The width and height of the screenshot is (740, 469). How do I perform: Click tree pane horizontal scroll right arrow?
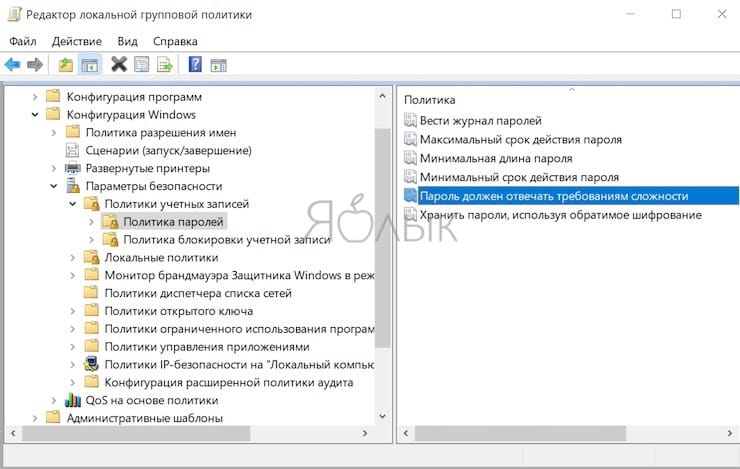tap(365, 433)
